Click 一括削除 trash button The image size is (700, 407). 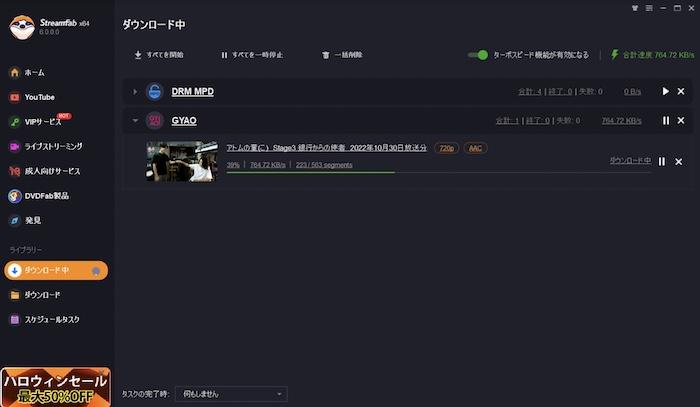(342, 55)
